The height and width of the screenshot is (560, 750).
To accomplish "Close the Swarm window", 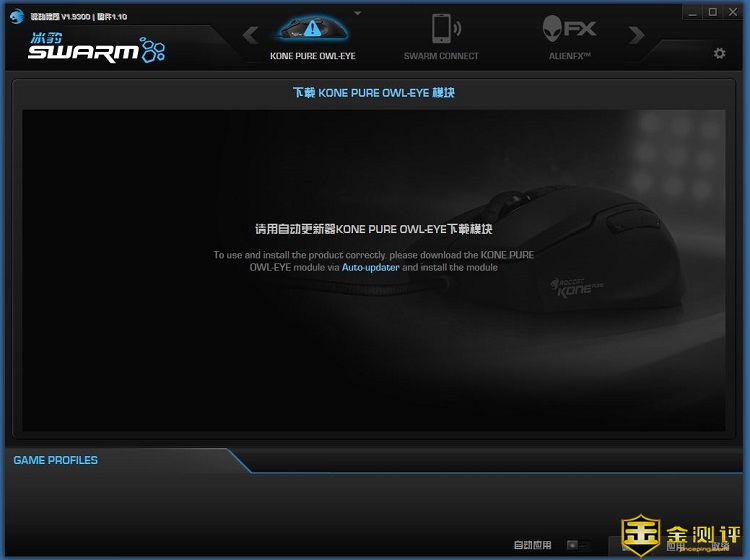I will click(734, 12).
